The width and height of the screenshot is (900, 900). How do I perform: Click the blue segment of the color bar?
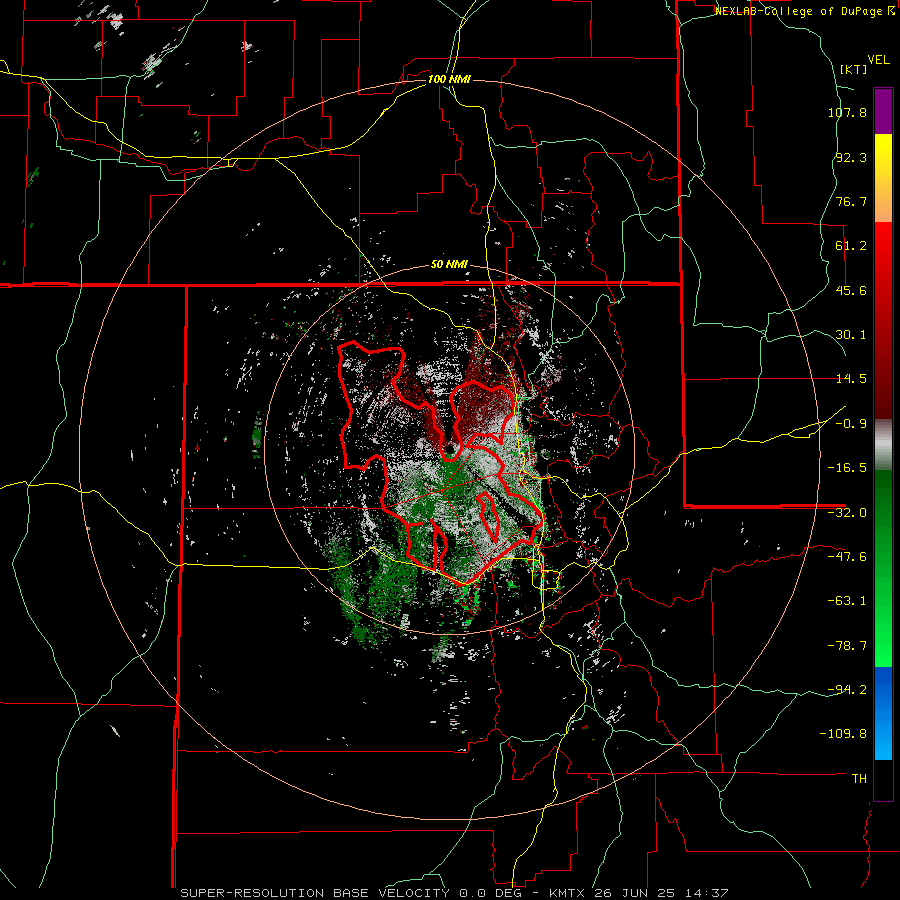coord(883,713)
